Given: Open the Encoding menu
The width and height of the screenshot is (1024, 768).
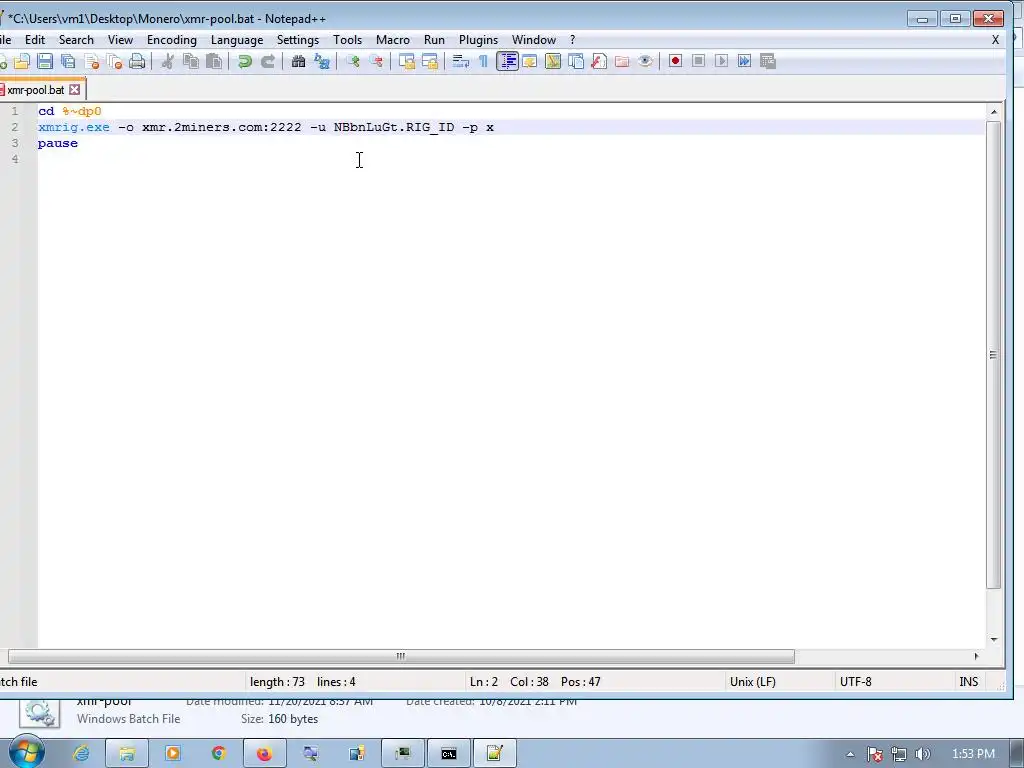Looking at the screenshot, I should (x=172, y=40).
